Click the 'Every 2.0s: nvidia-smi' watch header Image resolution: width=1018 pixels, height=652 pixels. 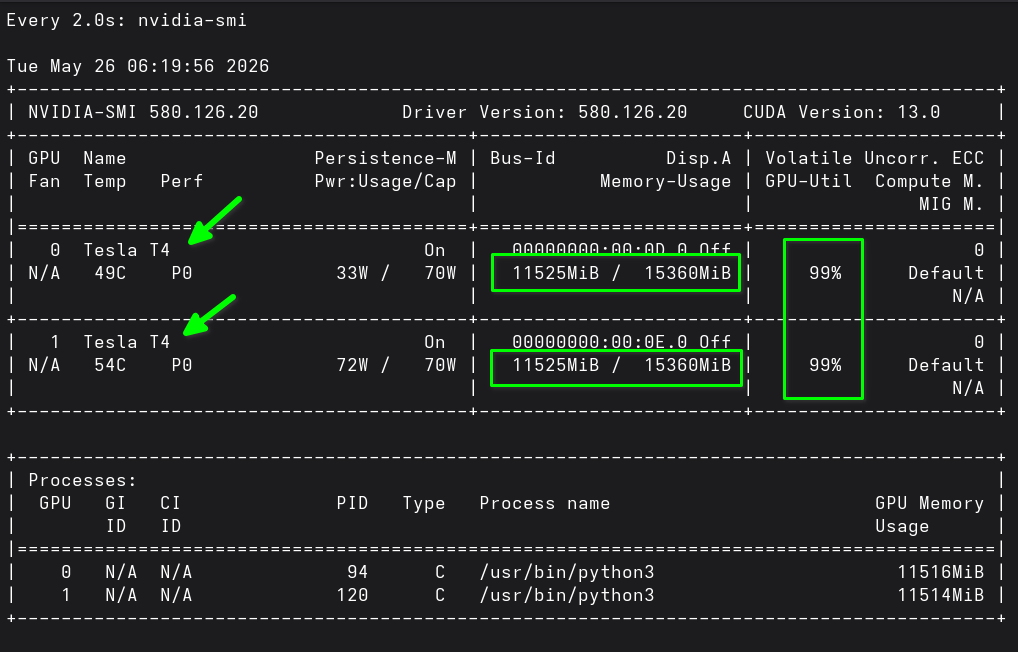click(x=127, y=20)
